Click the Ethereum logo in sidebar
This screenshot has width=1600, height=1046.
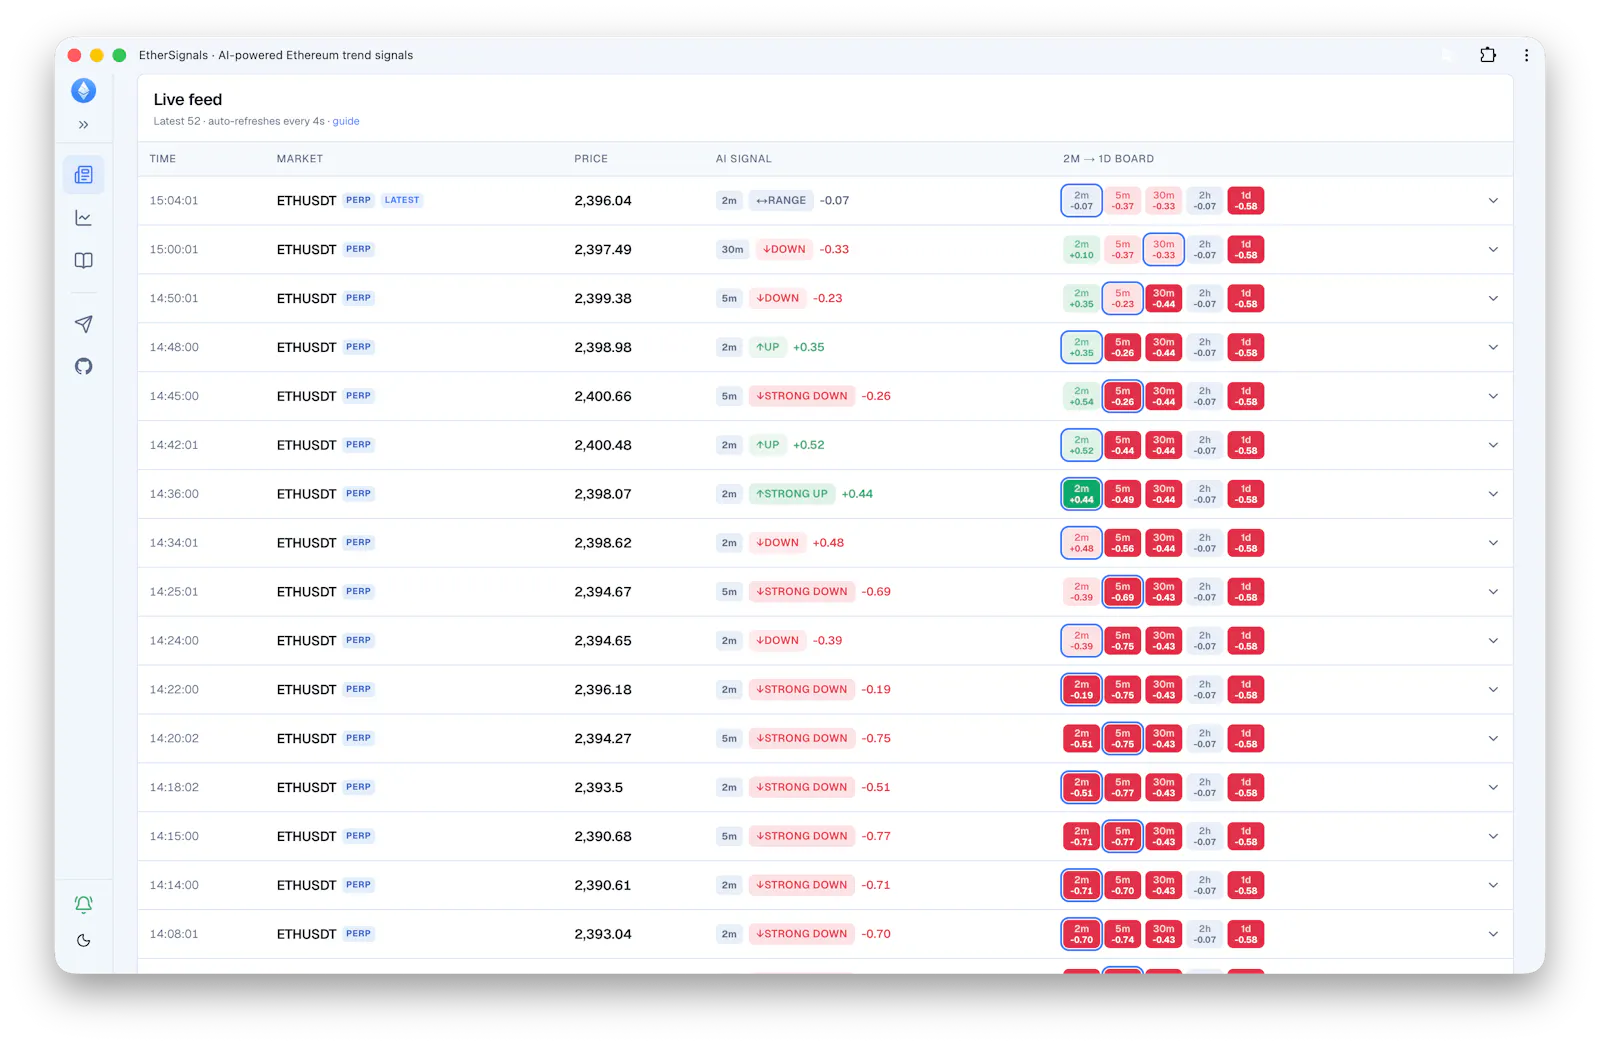84,91
